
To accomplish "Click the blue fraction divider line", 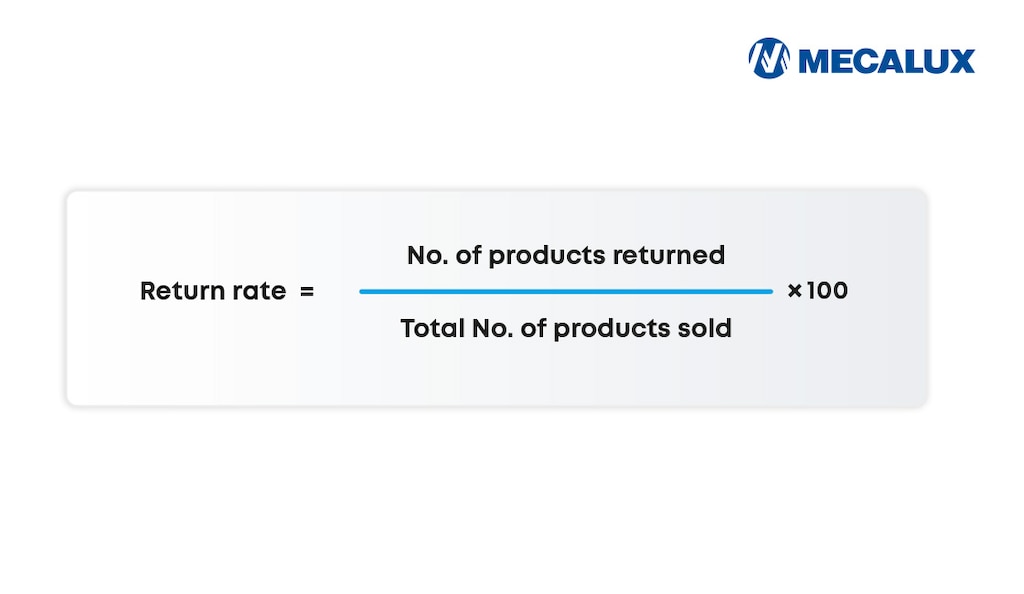I will (566, 291).
